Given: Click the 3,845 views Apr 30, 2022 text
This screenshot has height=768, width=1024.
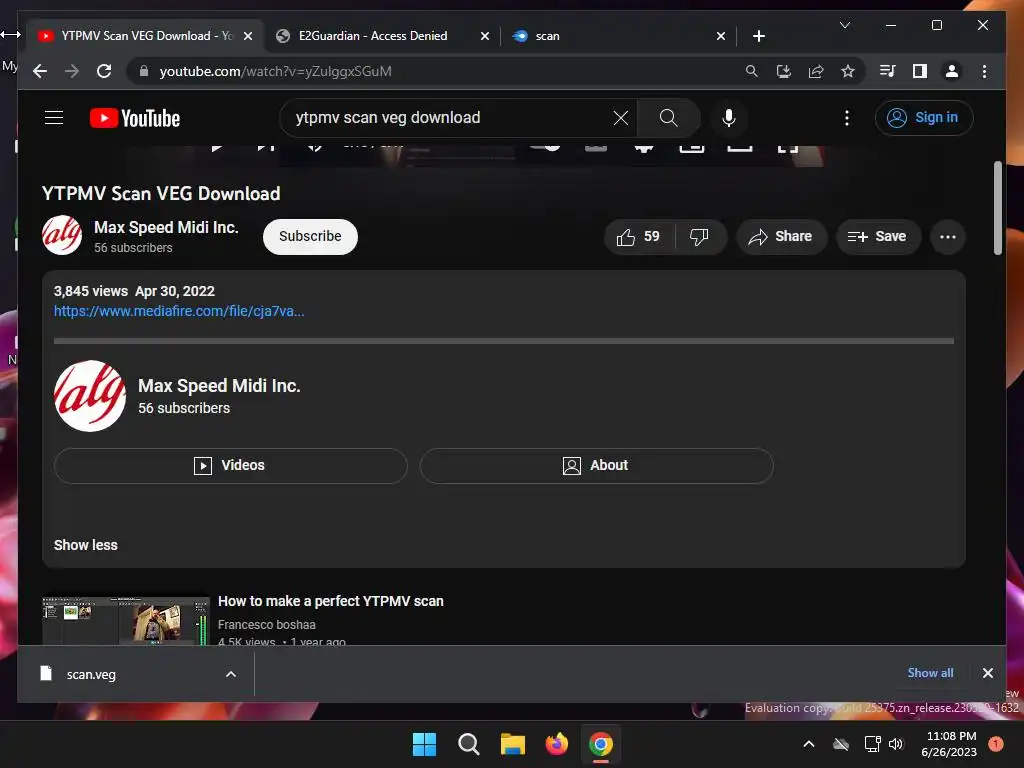Looking at the screenshot, I should click(x=134, y=291).
